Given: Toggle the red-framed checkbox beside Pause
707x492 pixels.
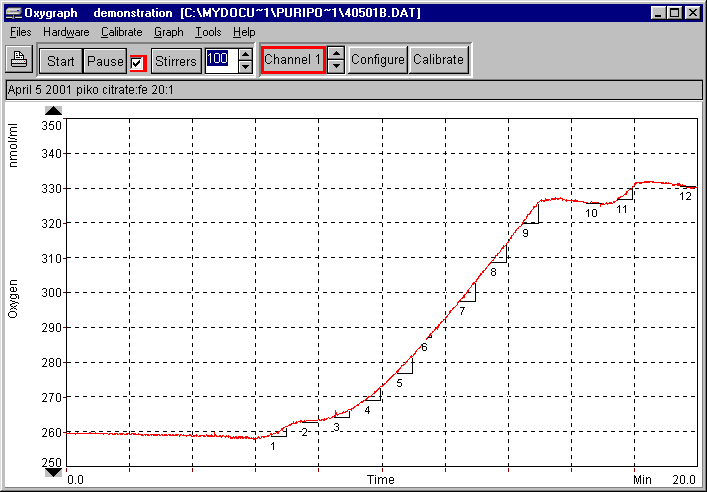Looking at the screenshot, I should pyautogui.click(x=138, y=63).
